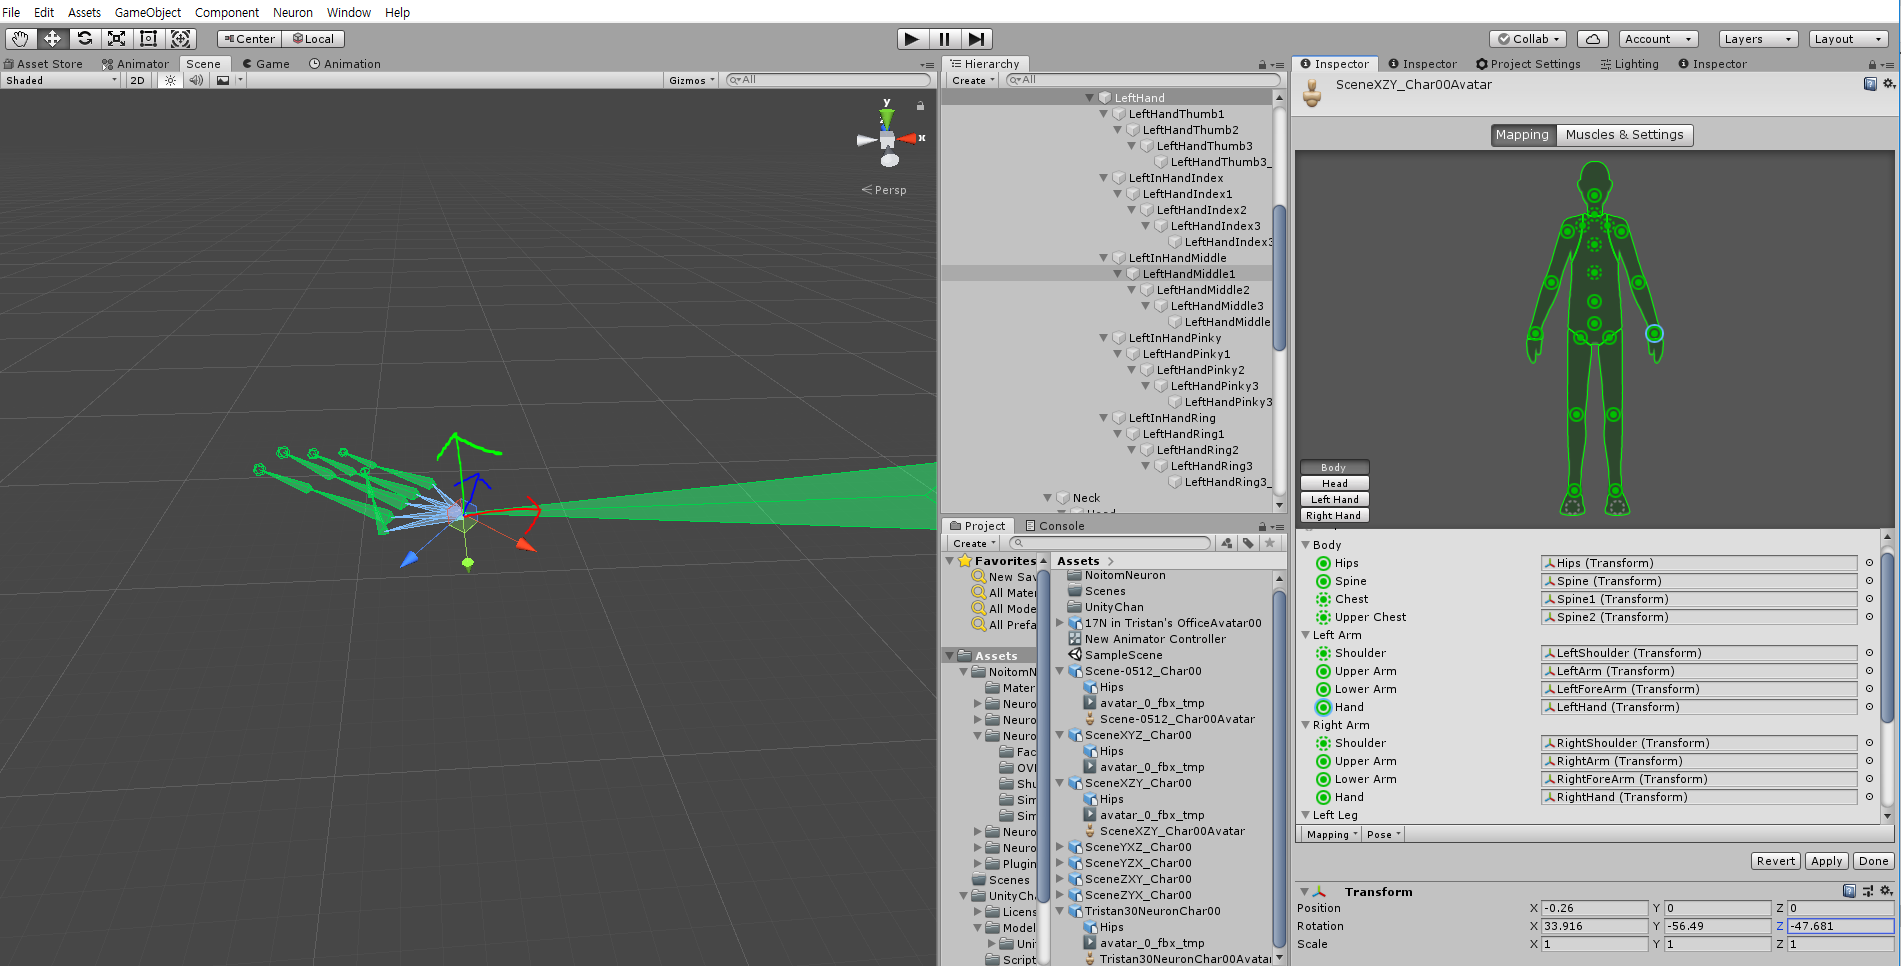Toggle Pivot Center mode button
The height and width of the screenshot is (966, 1901).
[249, 39]
